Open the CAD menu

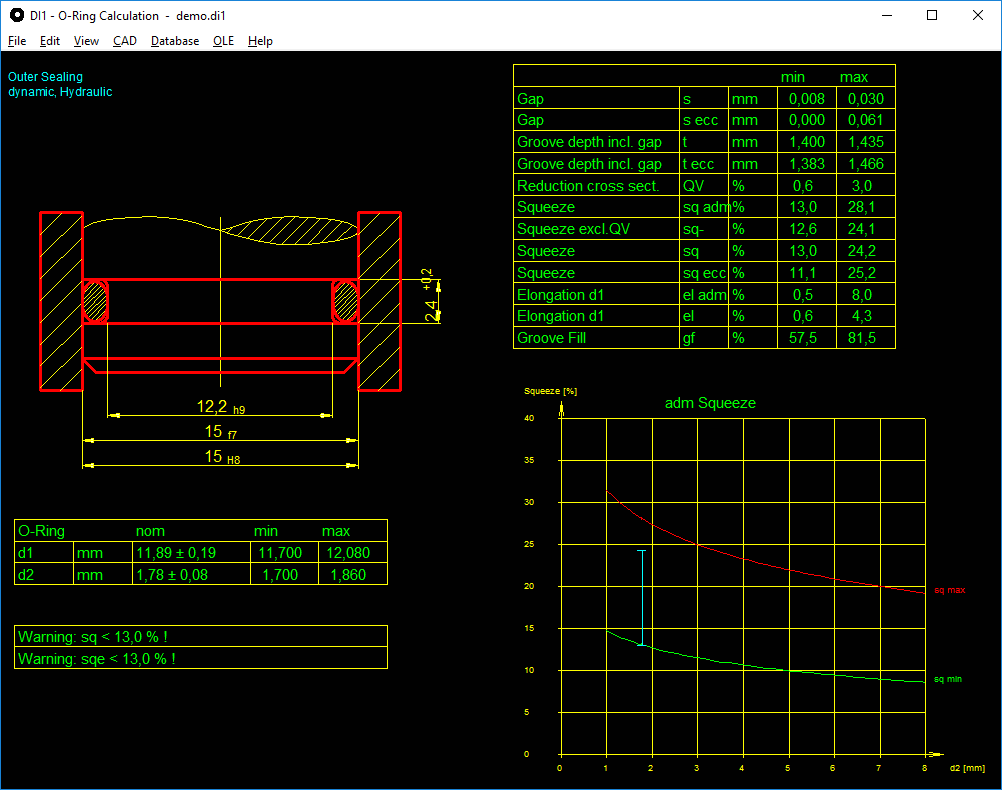(x=125, y=41)
